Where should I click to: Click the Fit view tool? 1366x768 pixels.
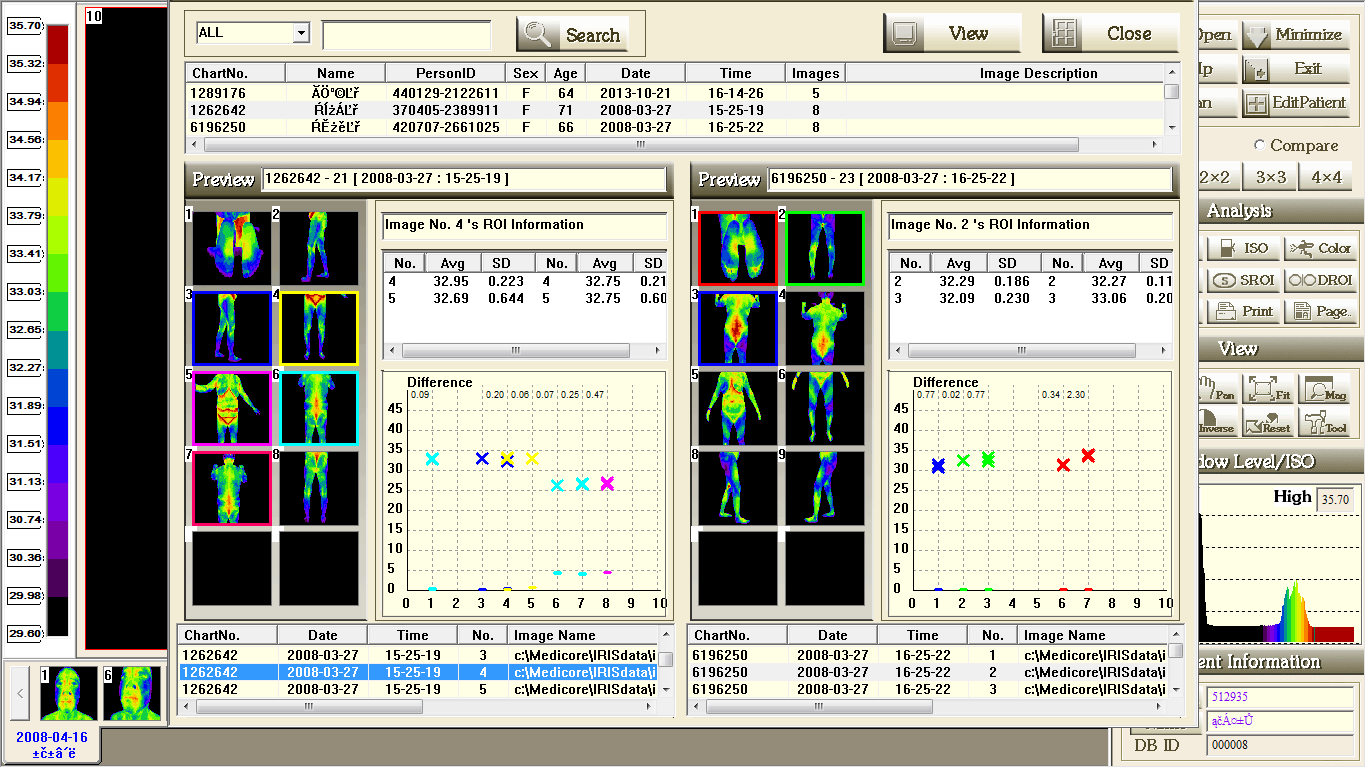coord(1269,388)
